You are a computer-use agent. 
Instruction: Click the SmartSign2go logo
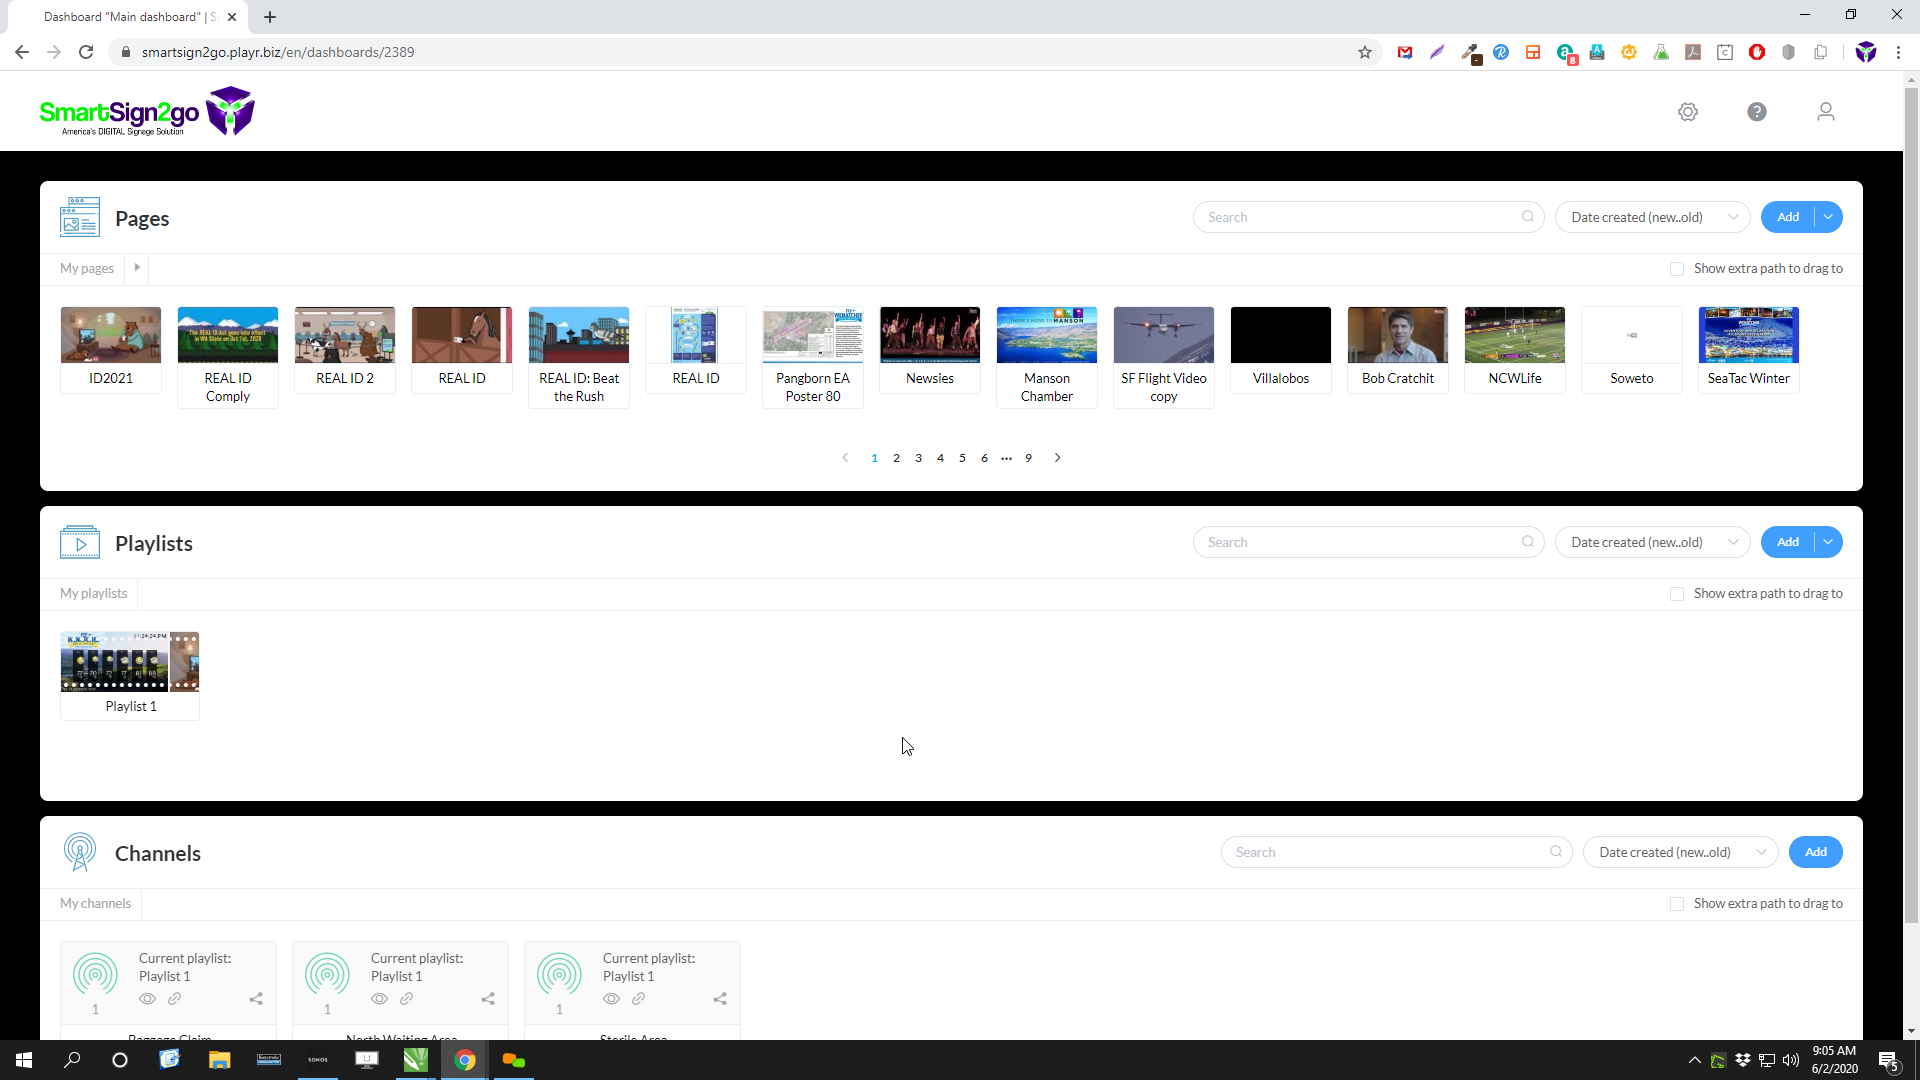click(147, 112)
